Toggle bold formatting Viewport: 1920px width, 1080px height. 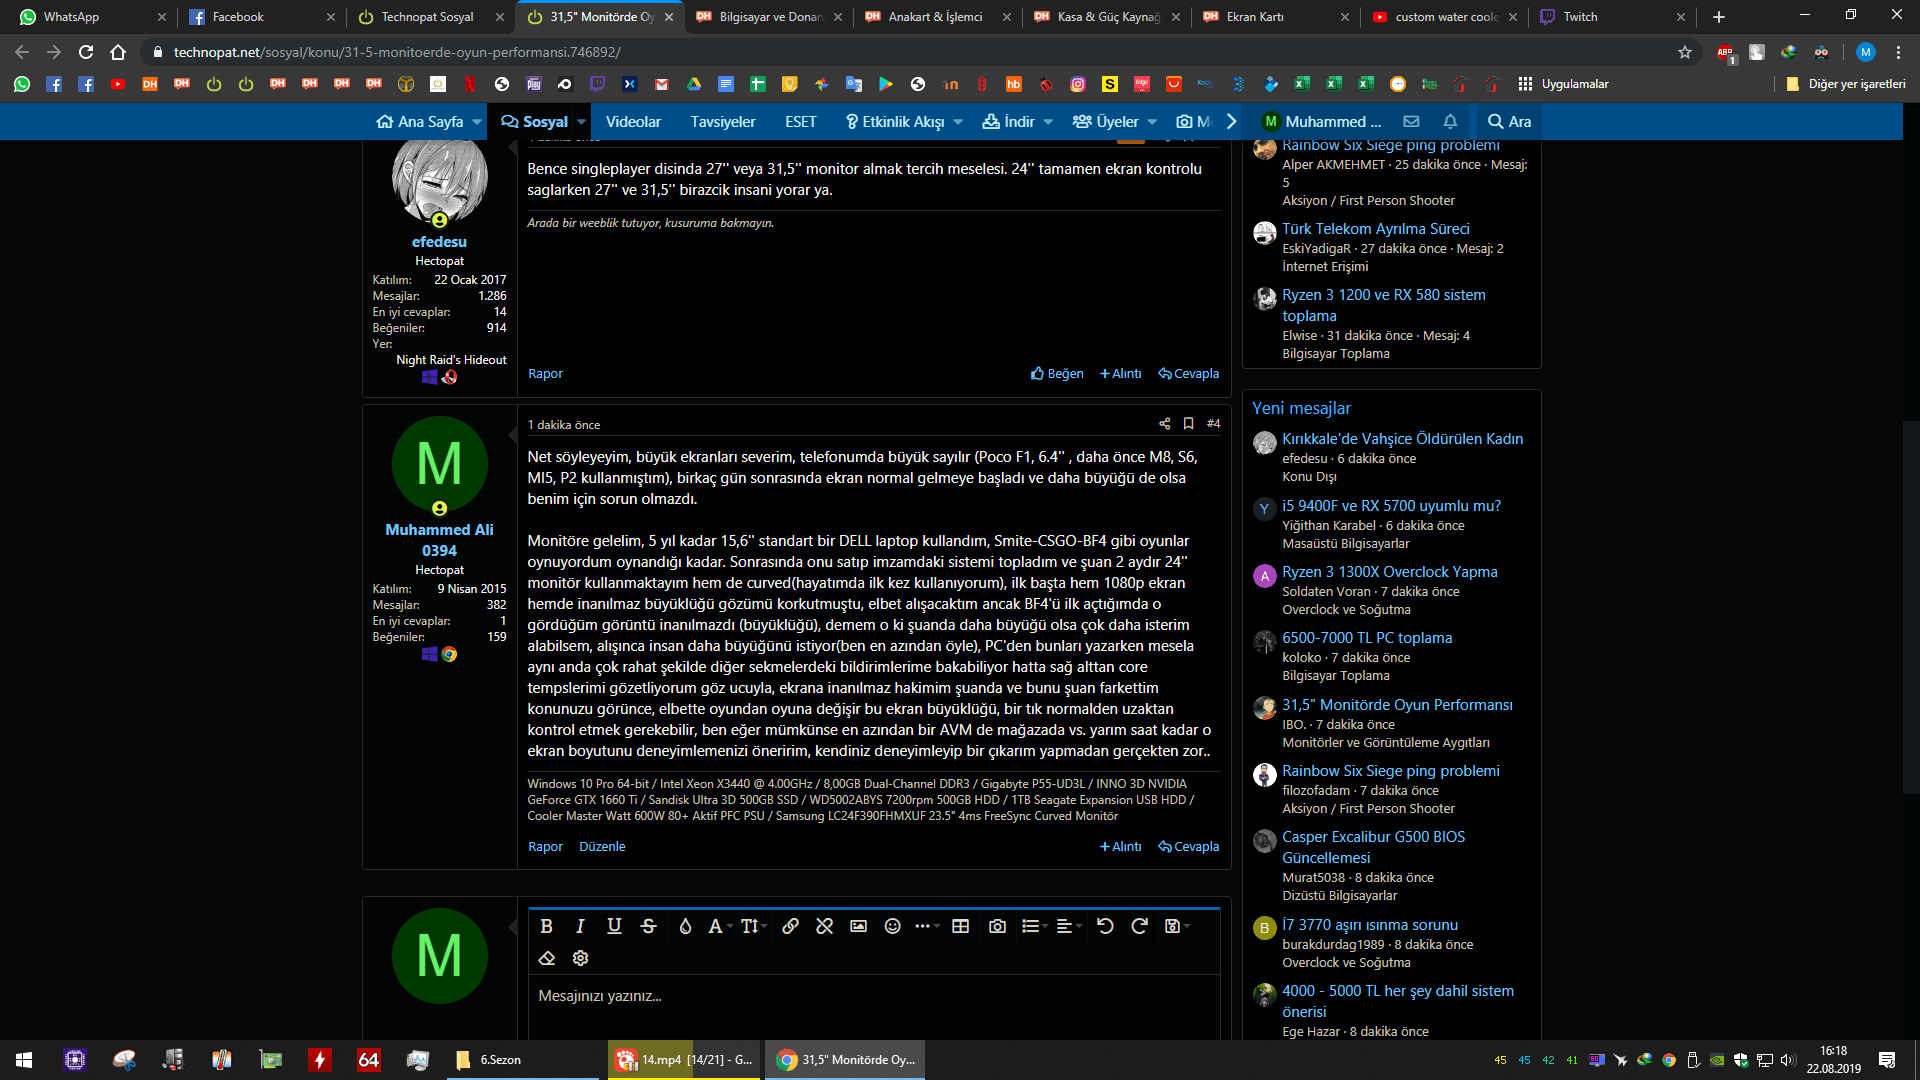click(x=546, y=926)
